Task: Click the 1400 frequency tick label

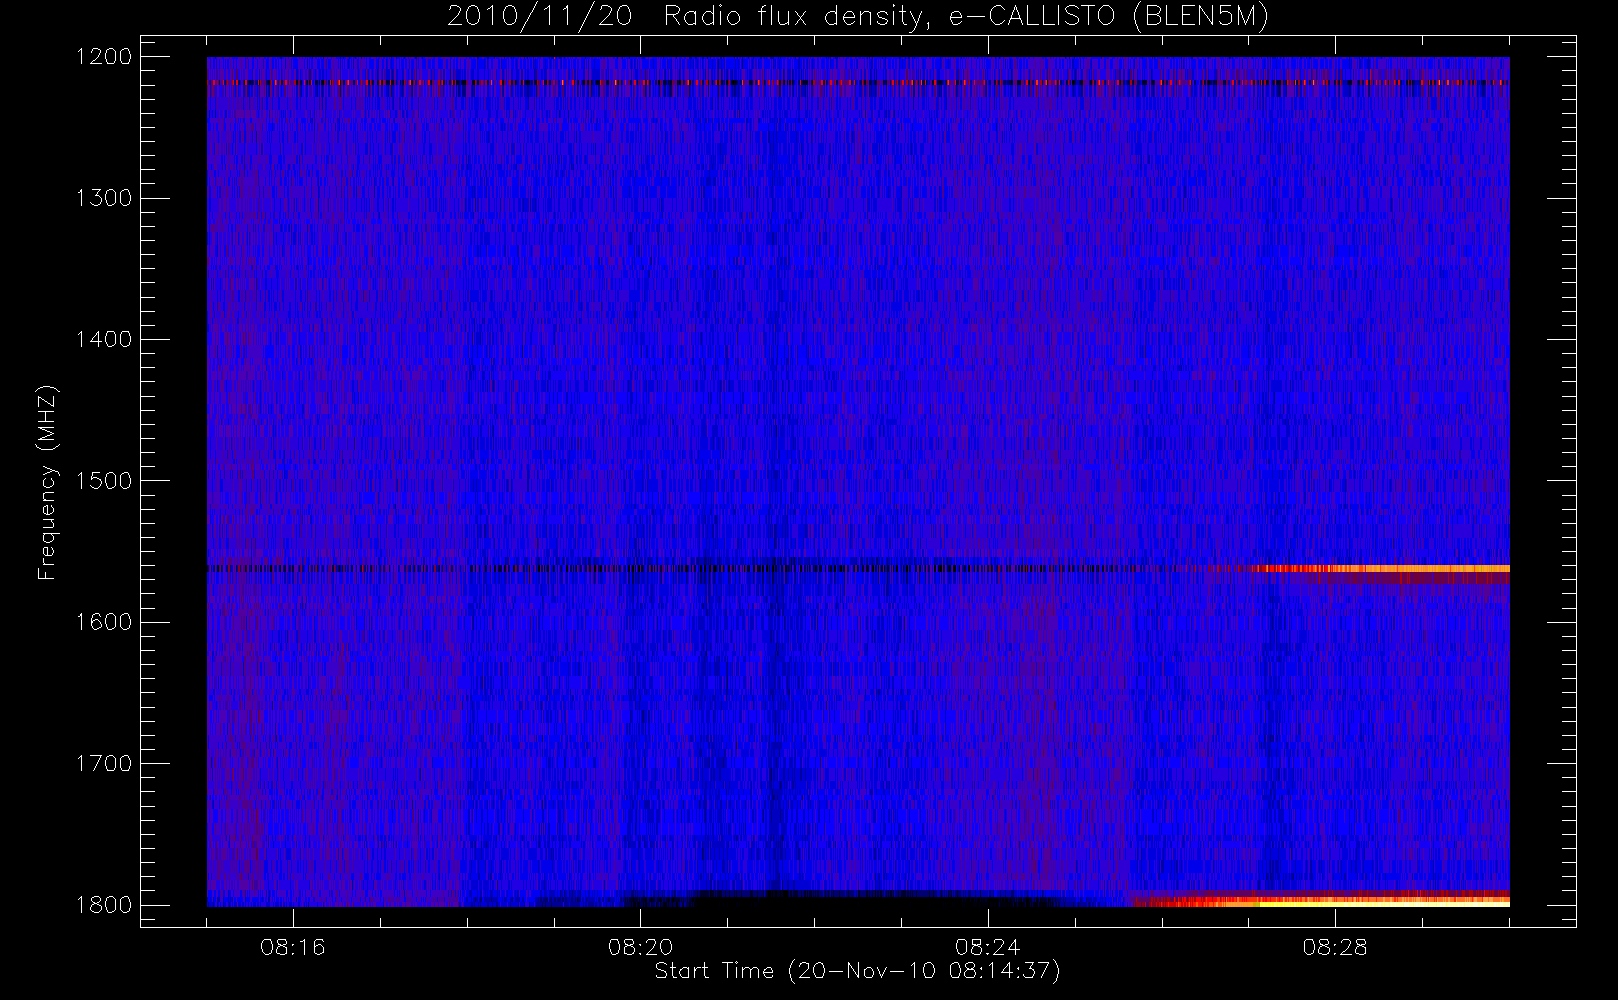Action: [x=104, y=340]
